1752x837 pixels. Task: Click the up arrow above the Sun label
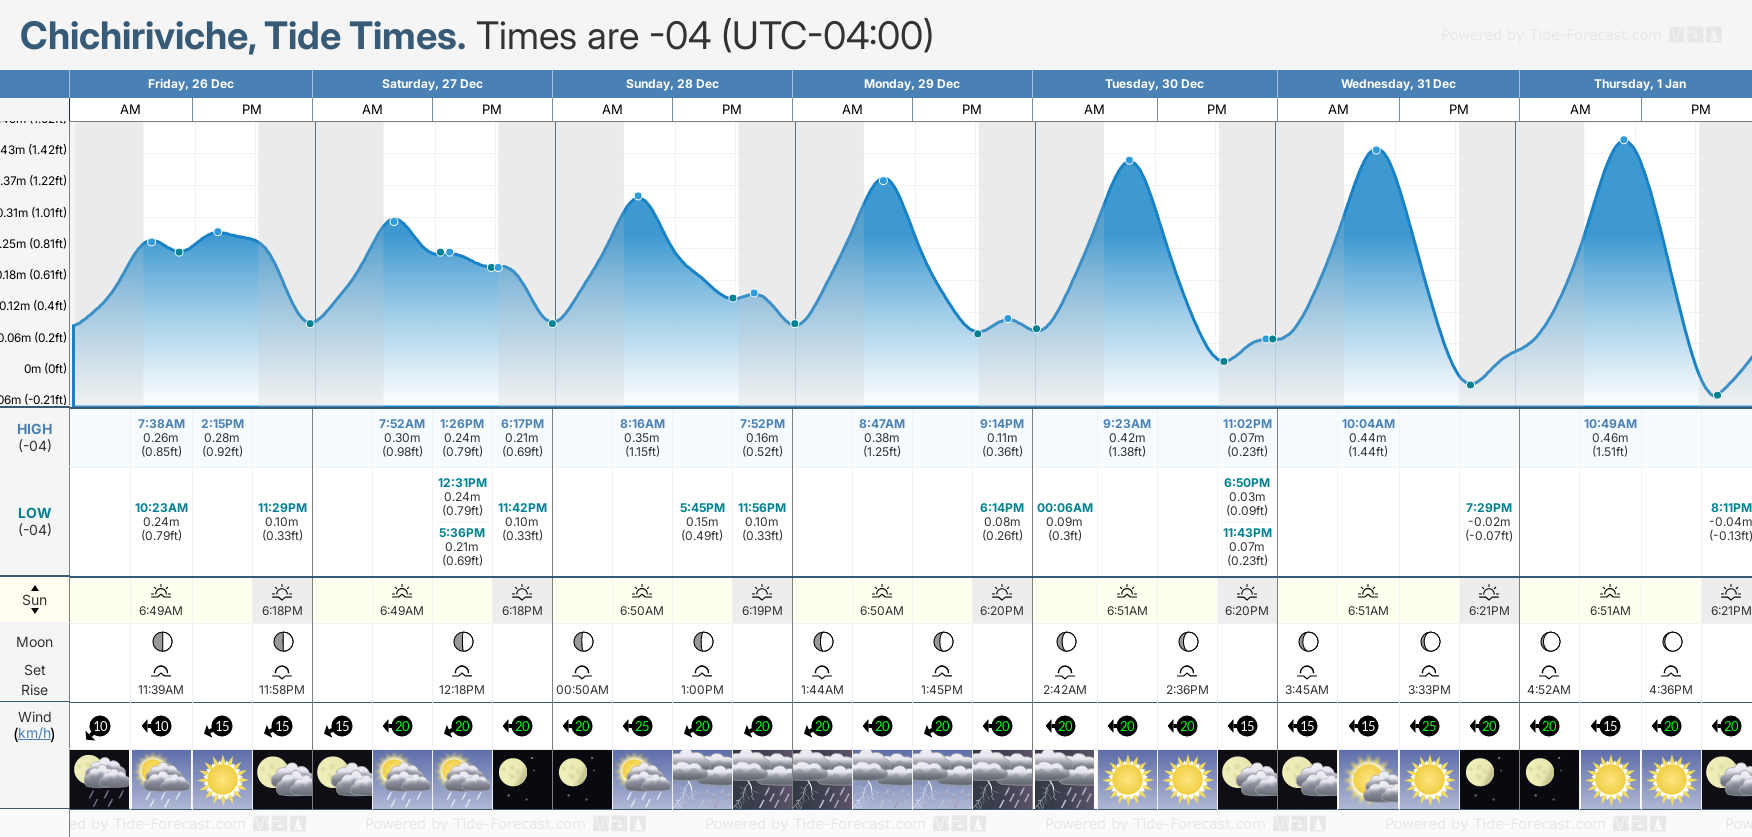pos(35,588)
